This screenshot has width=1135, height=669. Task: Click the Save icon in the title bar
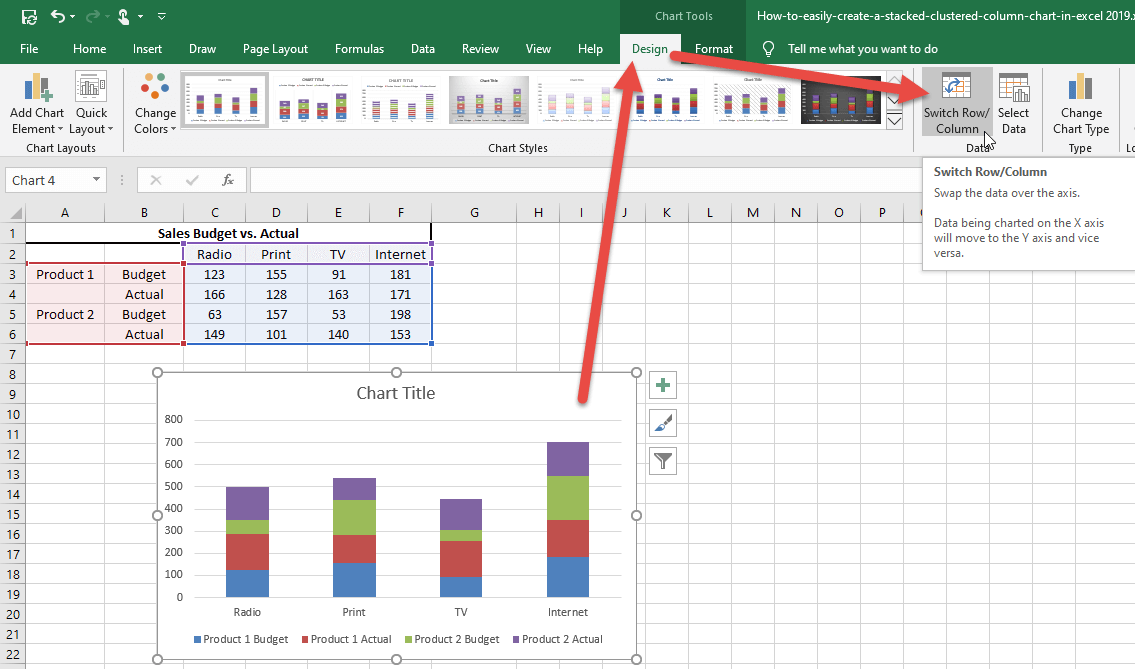[29, 16]
